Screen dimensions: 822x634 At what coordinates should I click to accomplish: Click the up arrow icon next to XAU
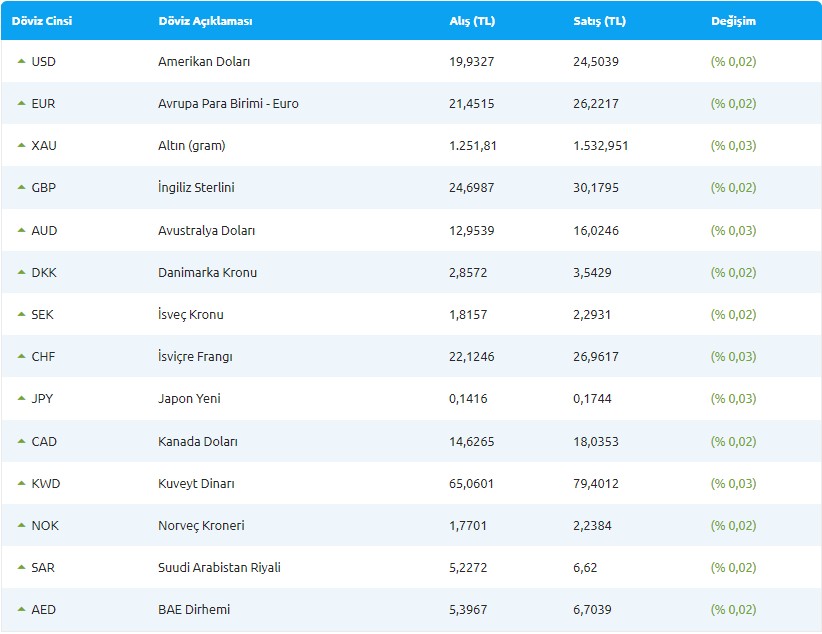click(x=21, y=145)
